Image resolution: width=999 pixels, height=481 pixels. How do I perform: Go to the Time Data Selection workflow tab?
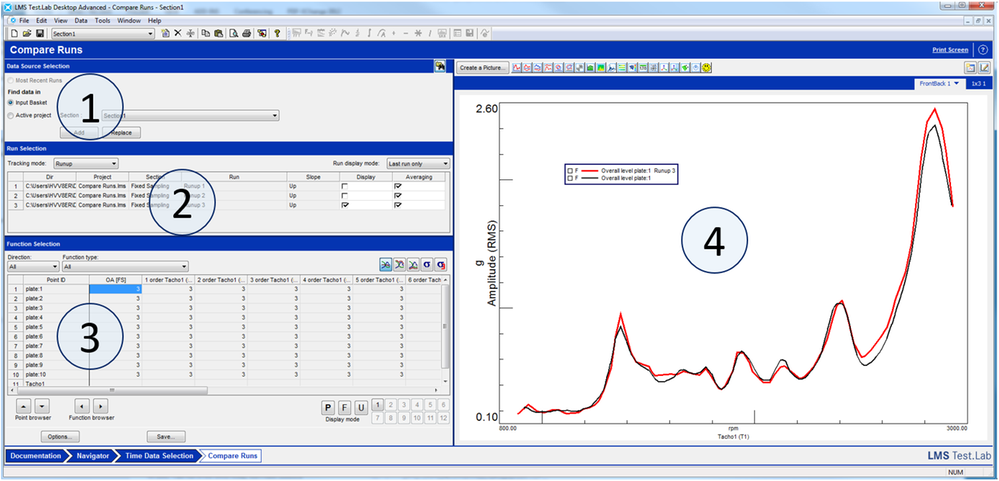pos(159,456)
